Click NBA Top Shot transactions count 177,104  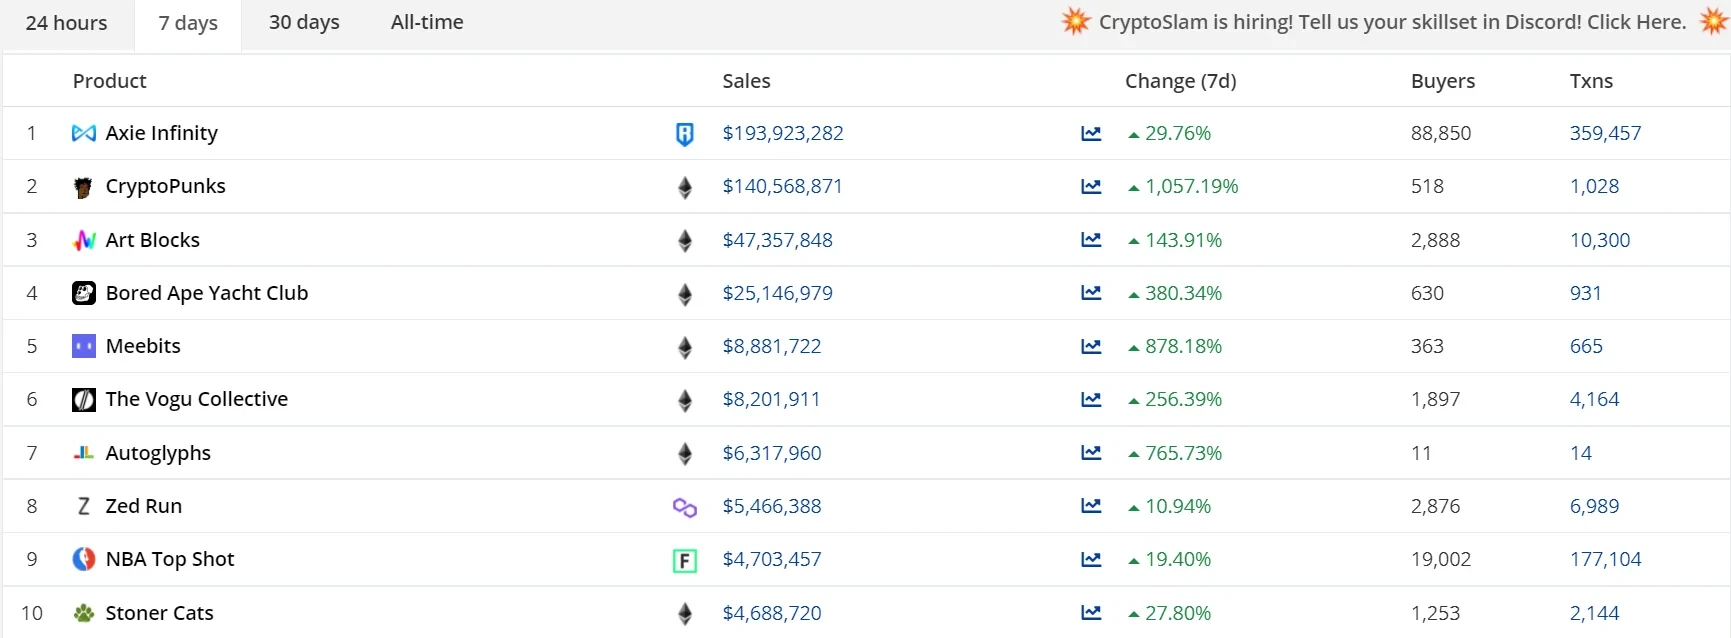tap(1605, 559)
